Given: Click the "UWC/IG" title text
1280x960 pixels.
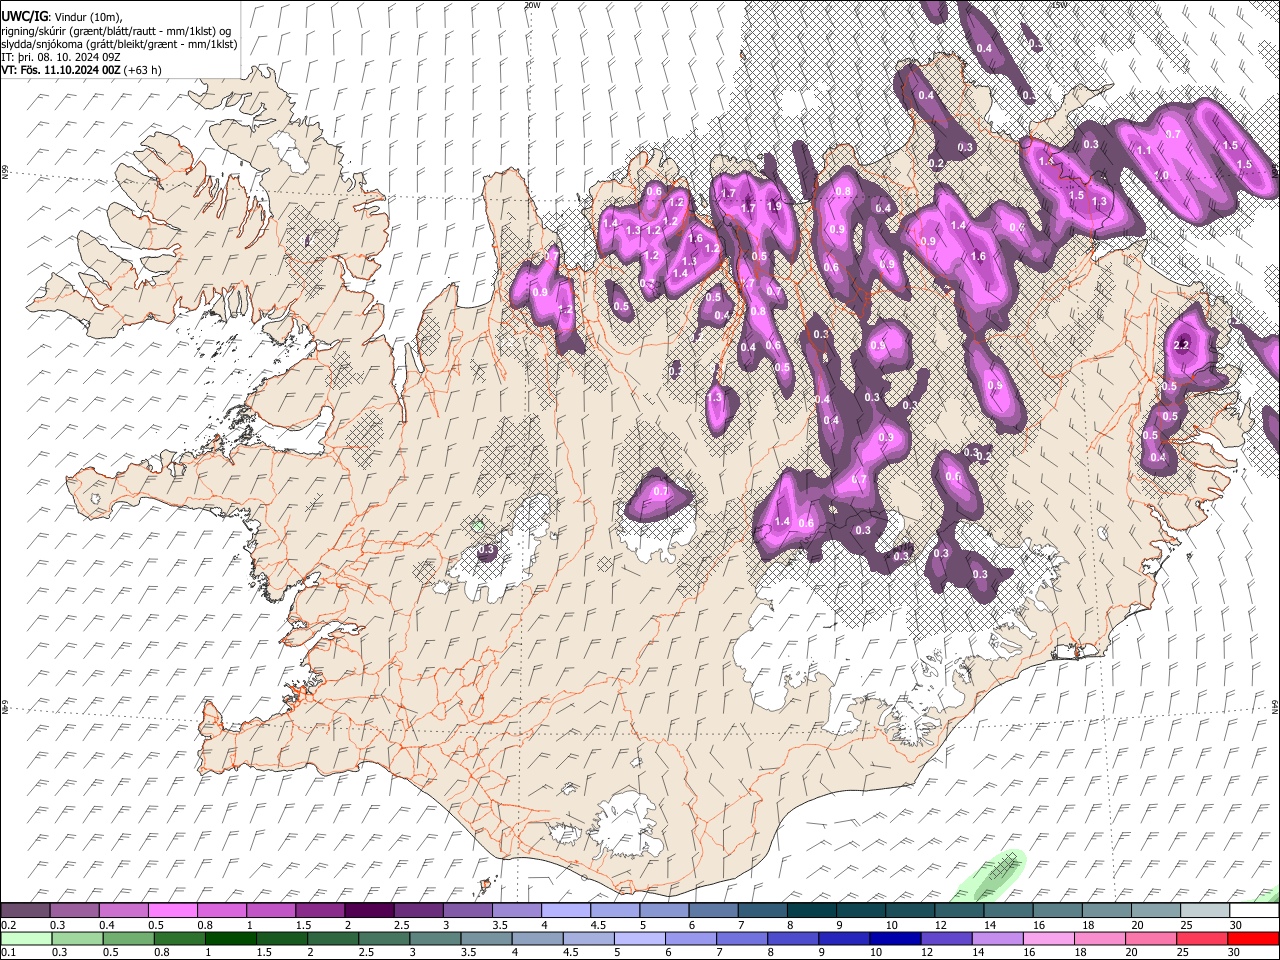Looking at the screenshot, I should coord(23,18).
